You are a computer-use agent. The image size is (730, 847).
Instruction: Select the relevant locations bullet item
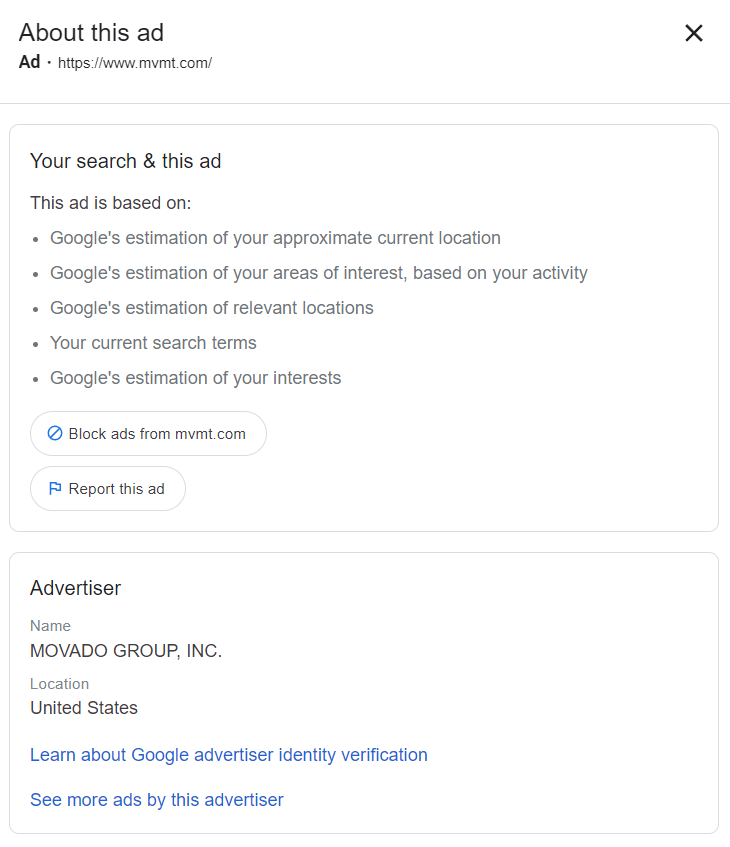[212, 308]
